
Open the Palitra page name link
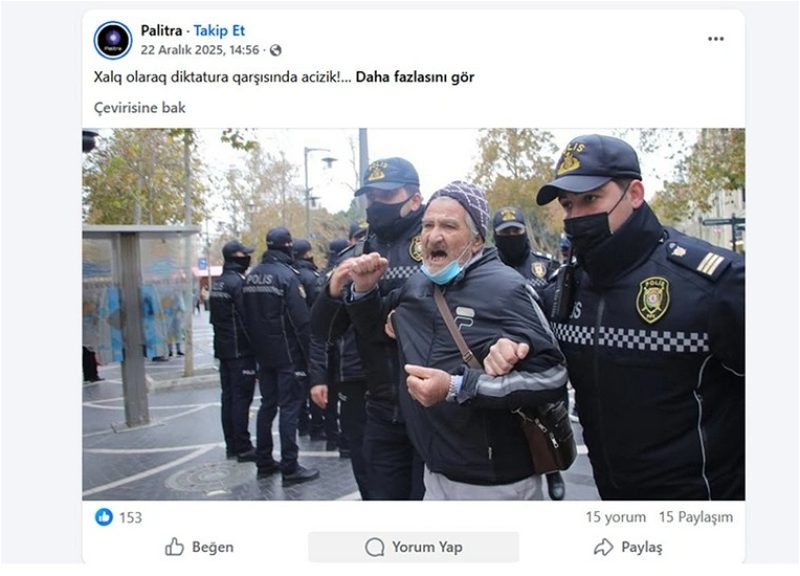coord(161,31)
